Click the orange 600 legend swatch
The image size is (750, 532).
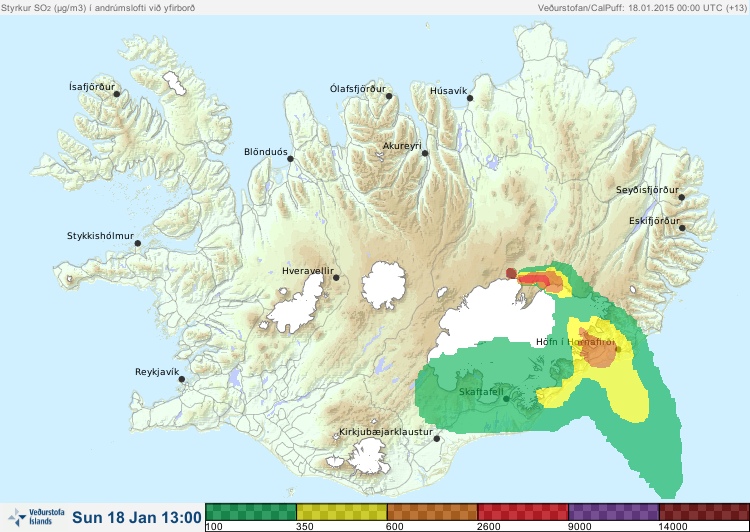(x=432, y=512)
